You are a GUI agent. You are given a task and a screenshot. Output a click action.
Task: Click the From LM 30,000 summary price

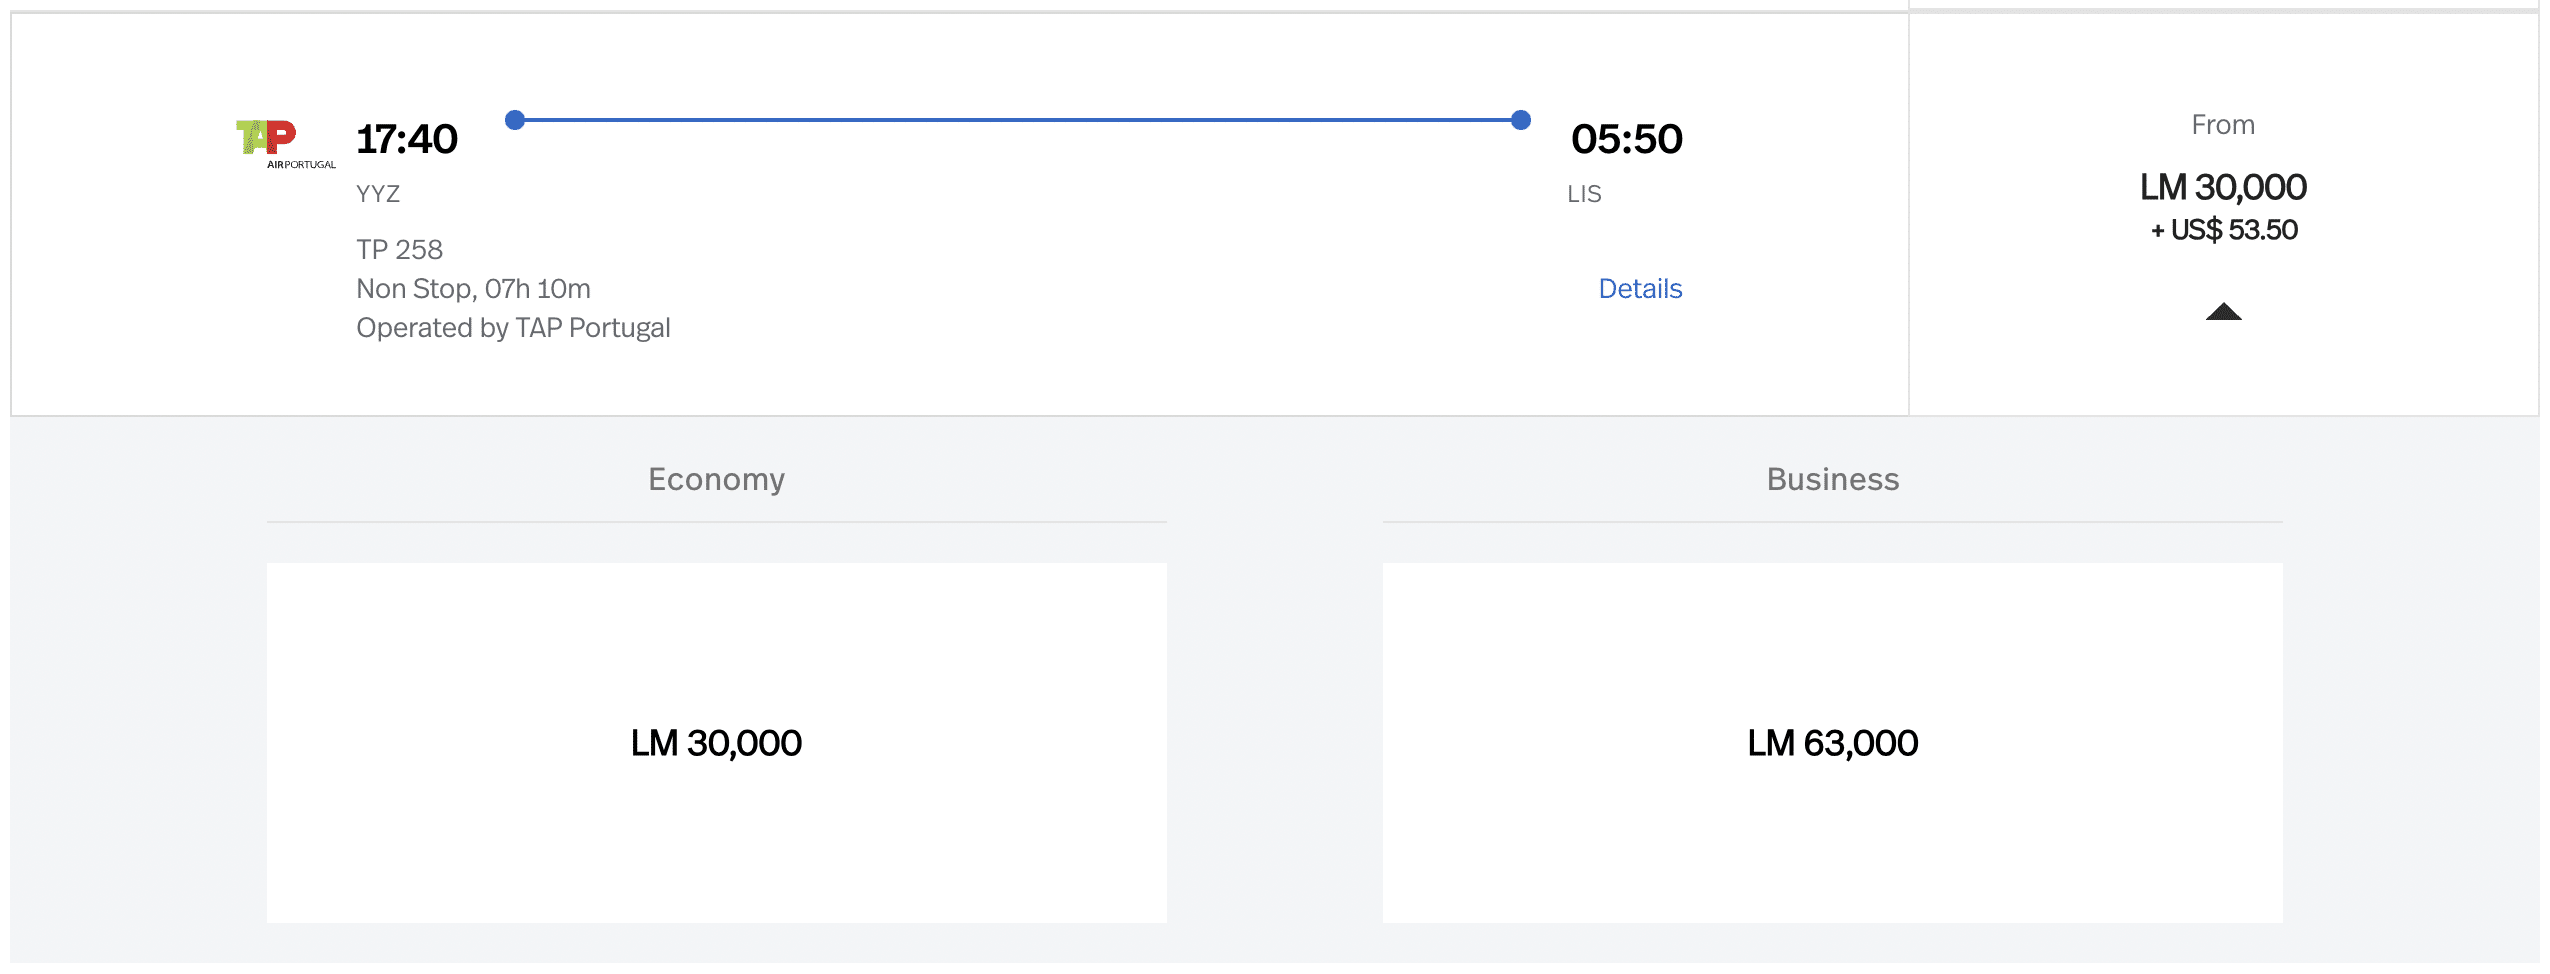pos(2222,188)
